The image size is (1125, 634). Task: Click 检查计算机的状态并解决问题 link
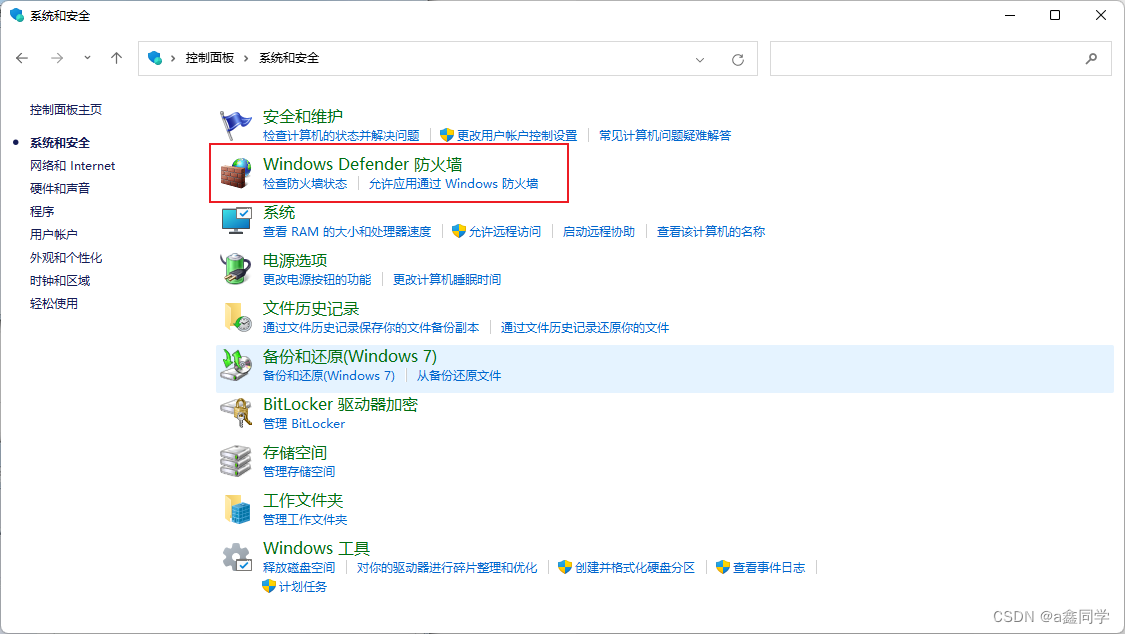[341, 136]
